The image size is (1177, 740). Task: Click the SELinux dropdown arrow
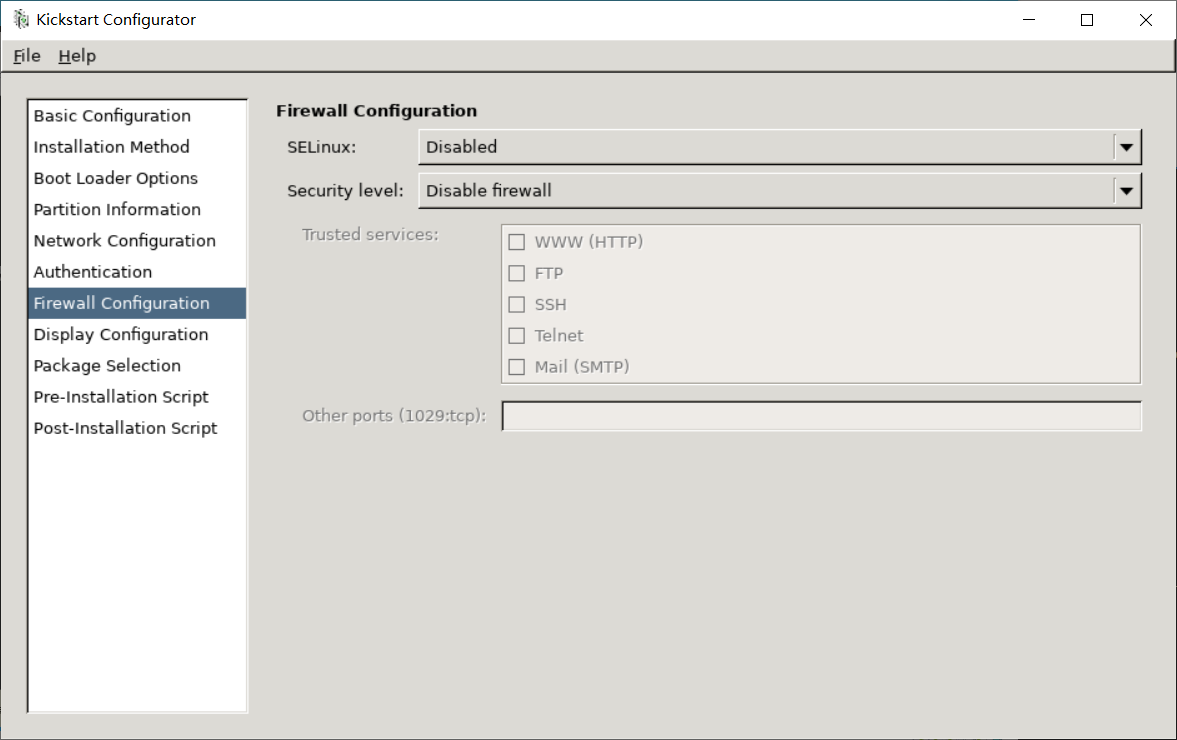[x=1127, y=147]
